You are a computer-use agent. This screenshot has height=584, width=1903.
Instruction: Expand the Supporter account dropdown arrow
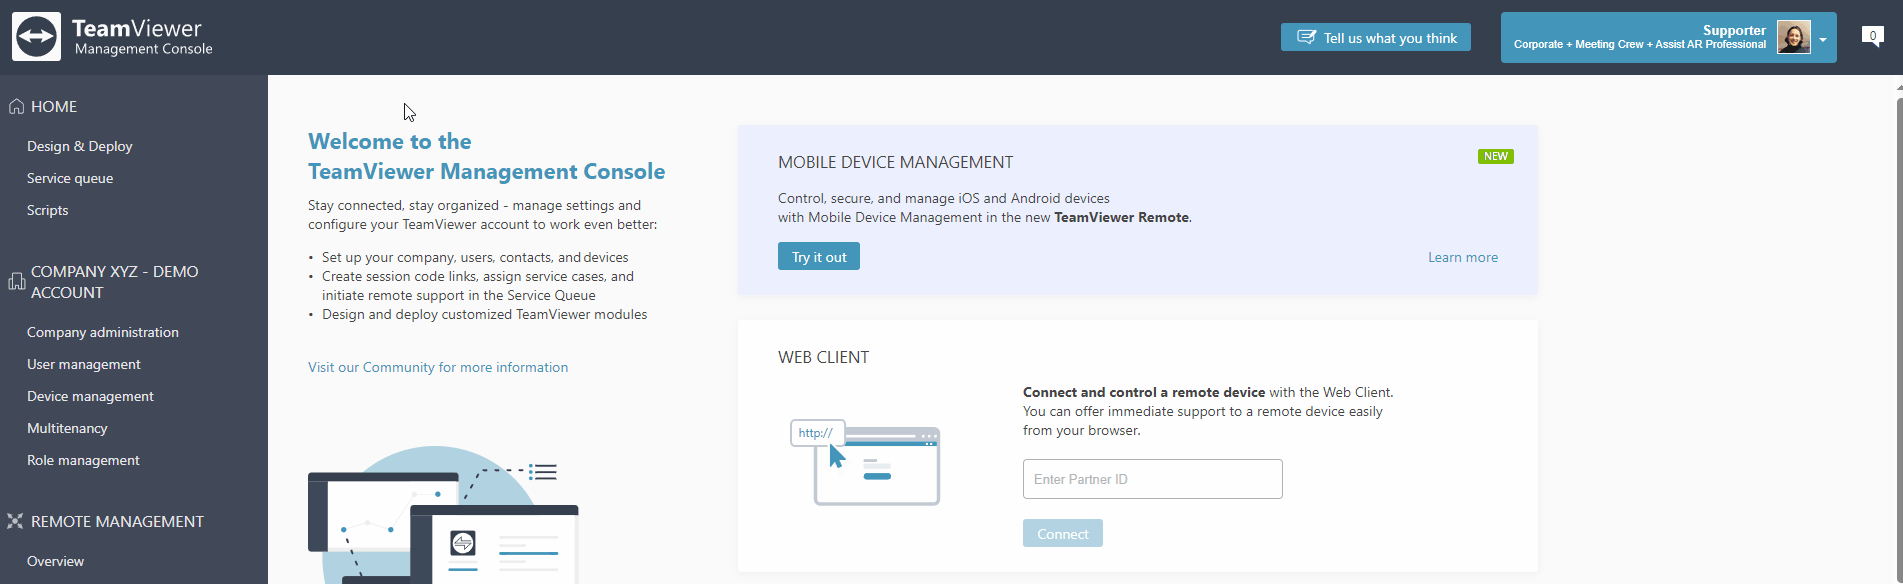[x=1823, y=40]
